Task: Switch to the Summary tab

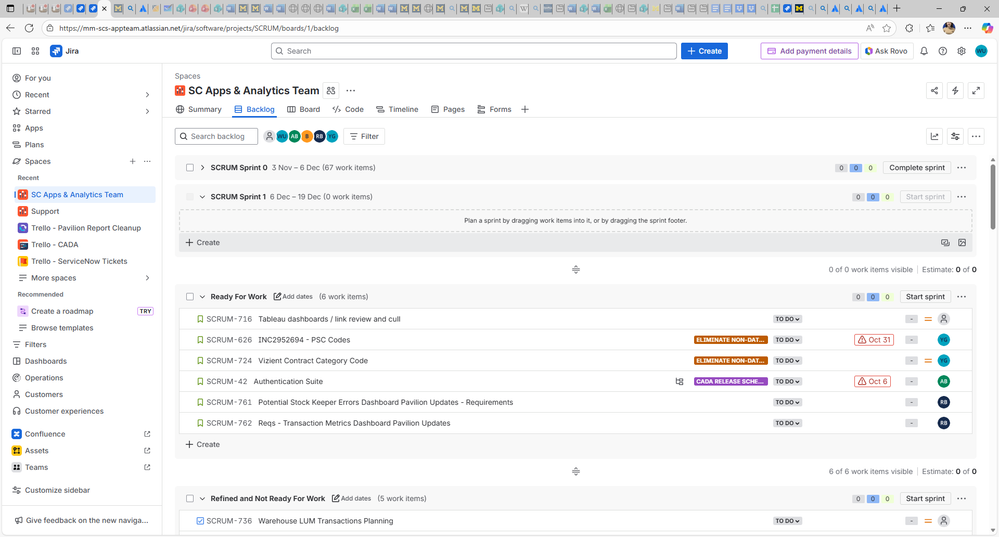Action: [x=199, y=110]
